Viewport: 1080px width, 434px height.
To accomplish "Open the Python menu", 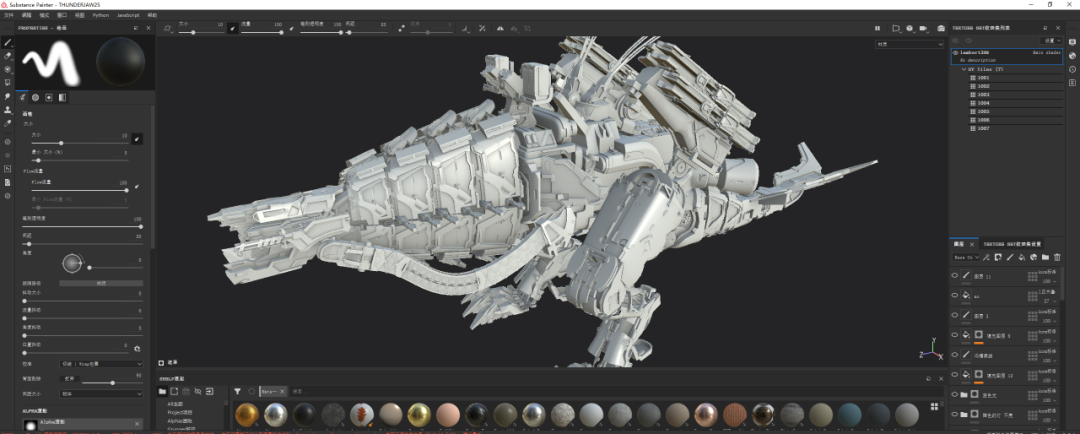I will coord(101,16).
